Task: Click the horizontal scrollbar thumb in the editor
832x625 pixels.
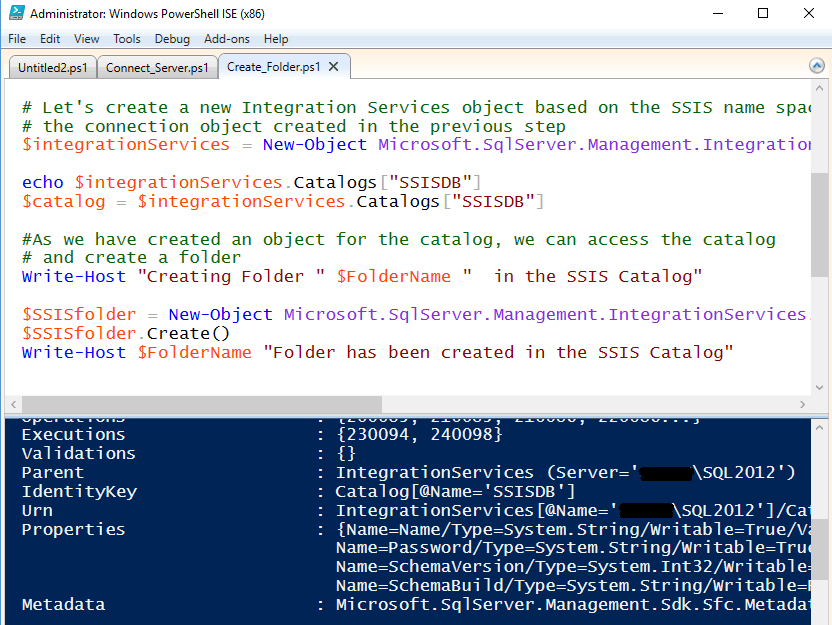Action: pos(202,404)
